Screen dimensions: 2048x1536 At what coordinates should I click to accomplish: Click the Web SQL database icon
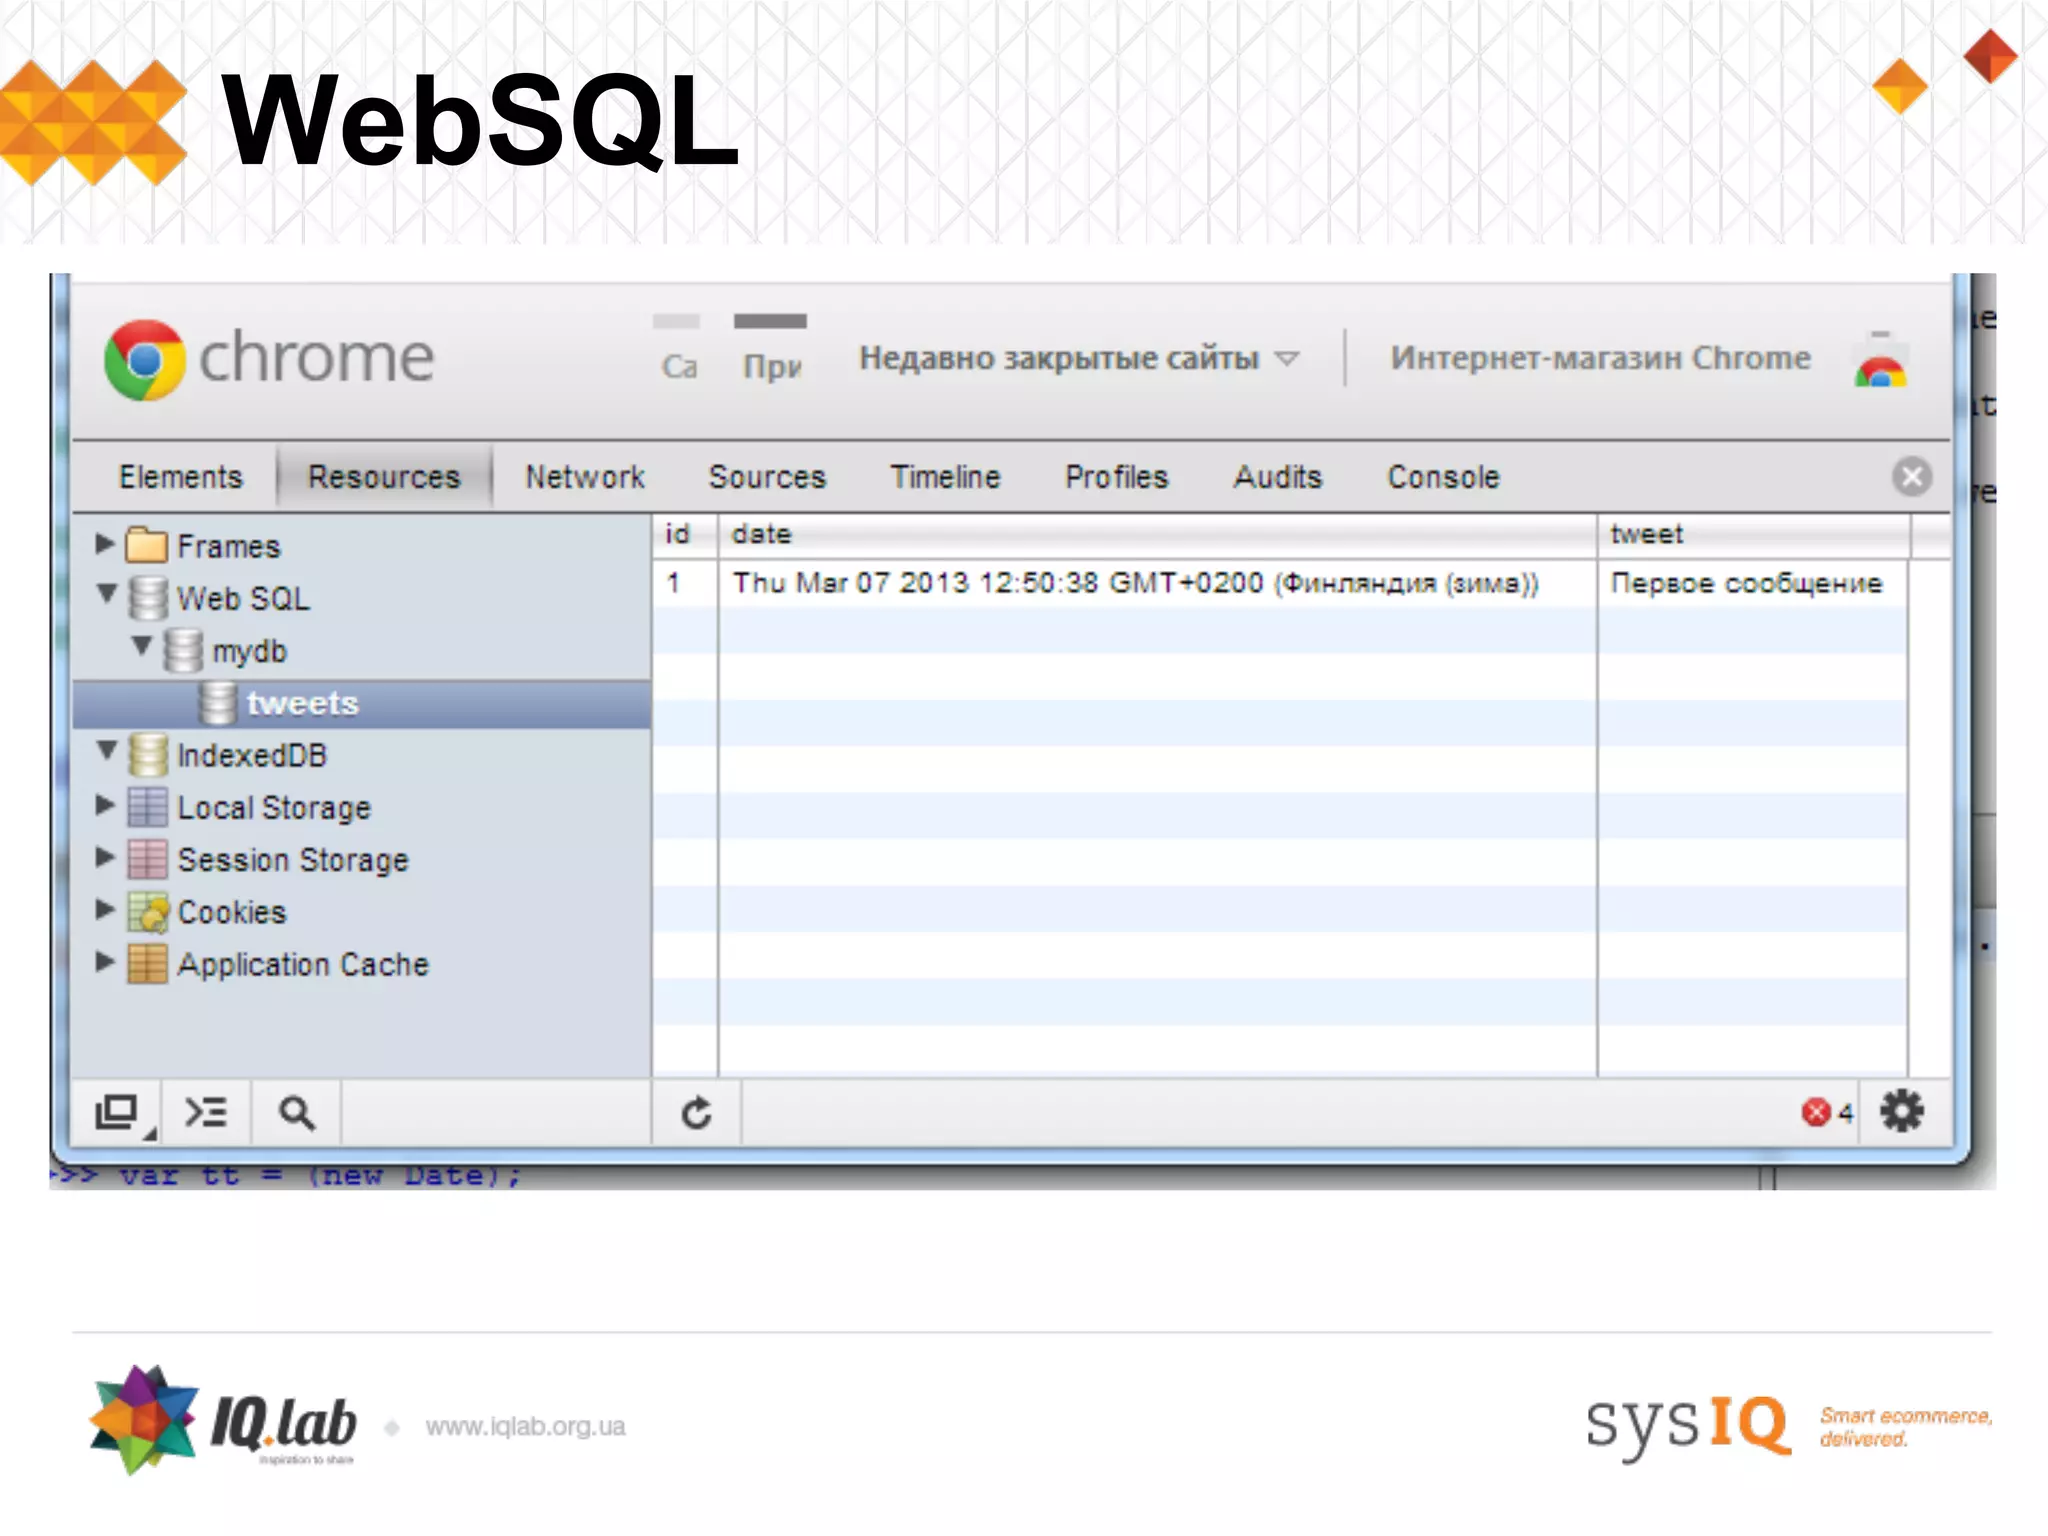148,598
